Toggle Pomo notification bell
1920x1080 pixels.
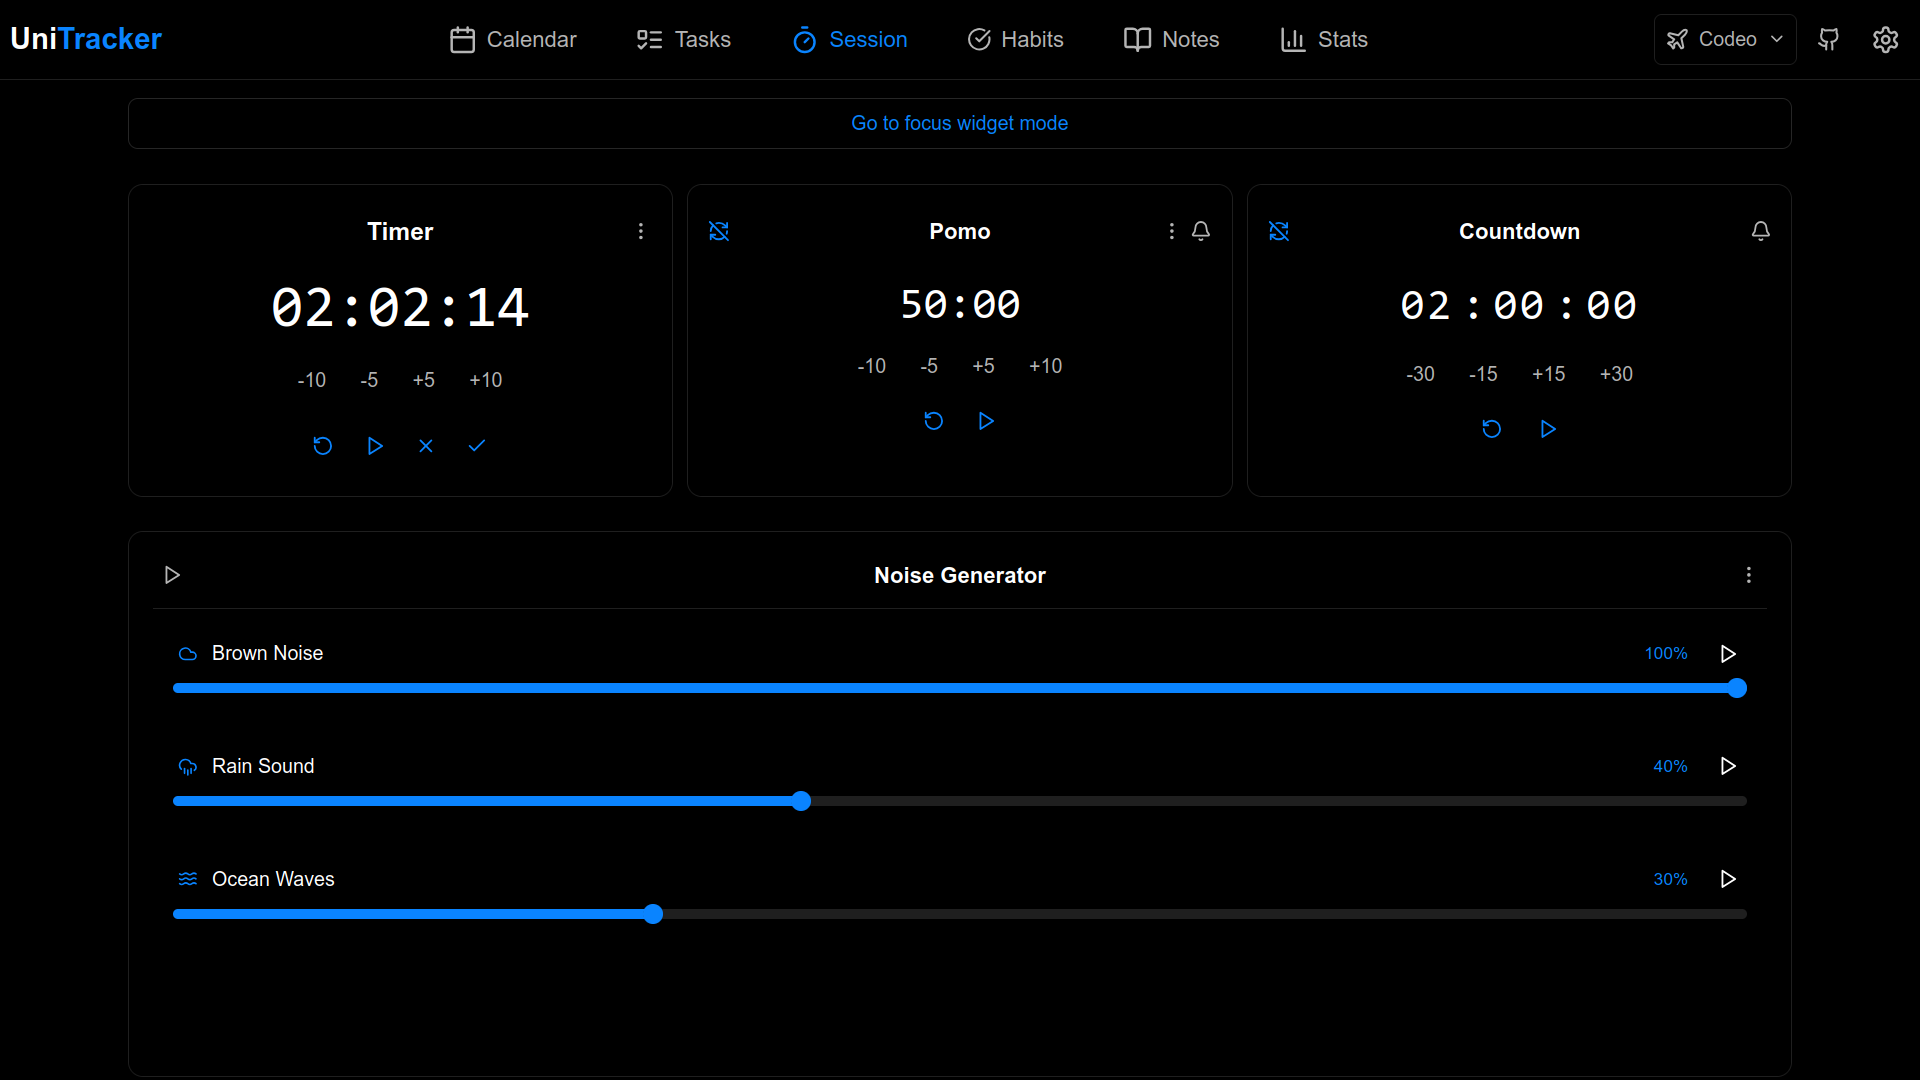(1201, 231)
